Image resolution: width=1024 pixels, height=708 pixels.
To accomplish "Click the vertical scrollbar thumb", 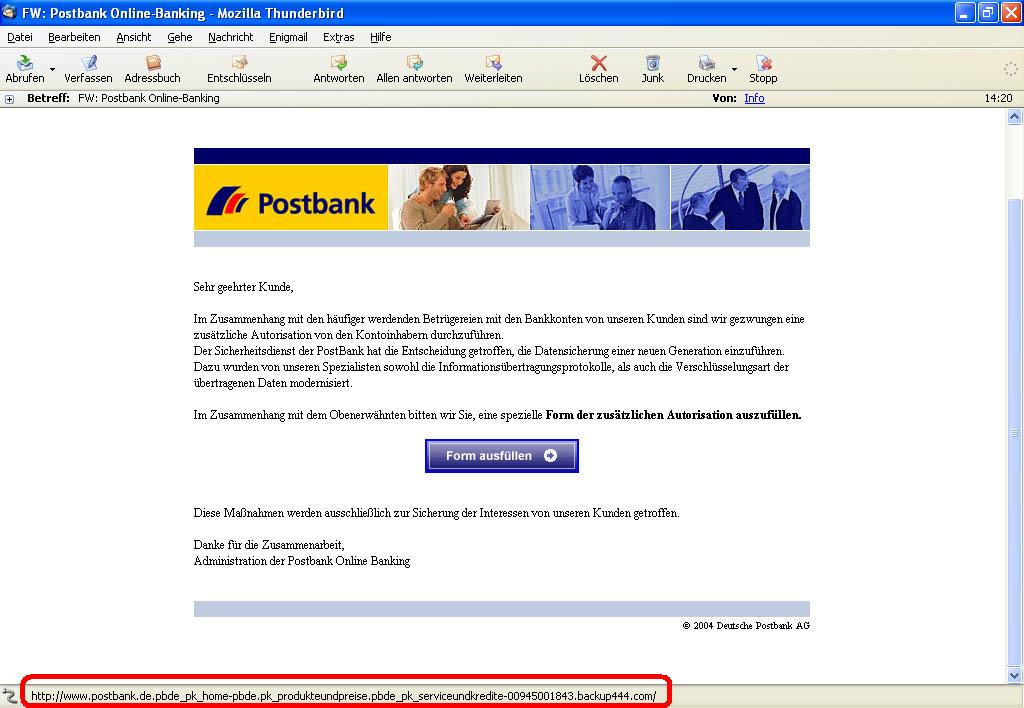I will pyautogui.click(x=1014, y=431).
